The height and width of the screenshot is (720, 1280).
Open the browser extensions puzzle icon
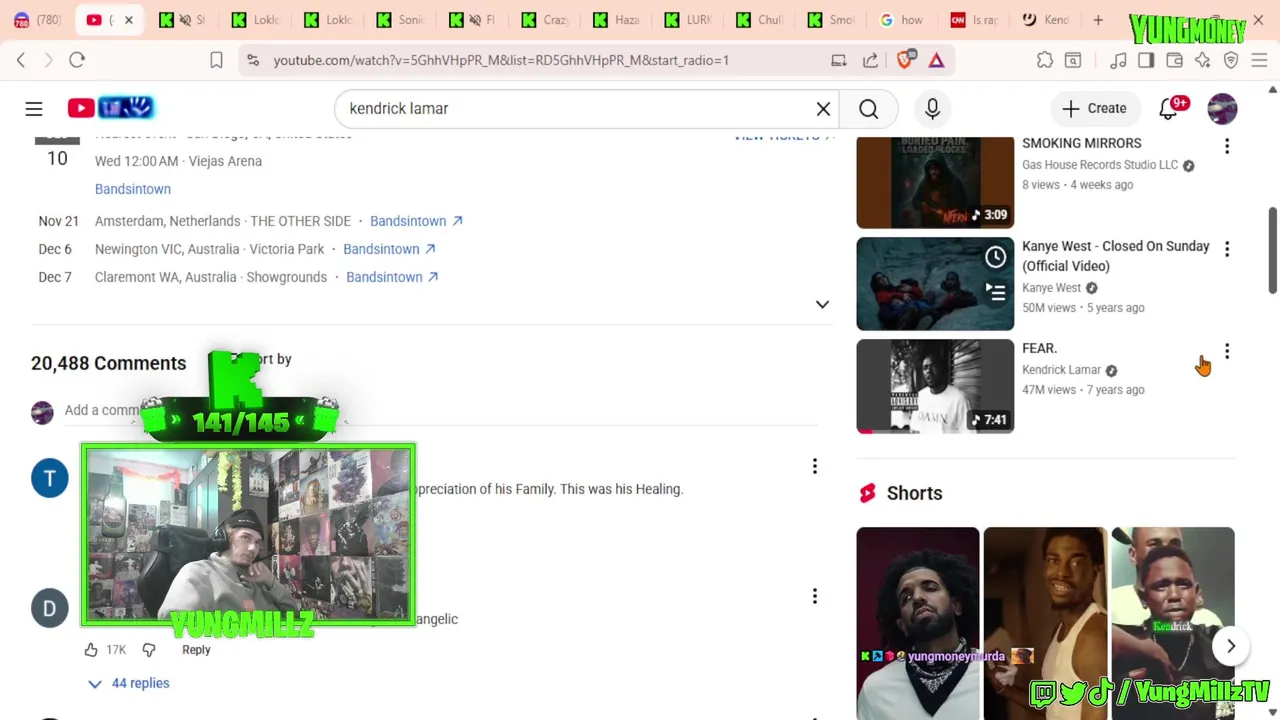pyautogui.click(x=1045, y=60)
